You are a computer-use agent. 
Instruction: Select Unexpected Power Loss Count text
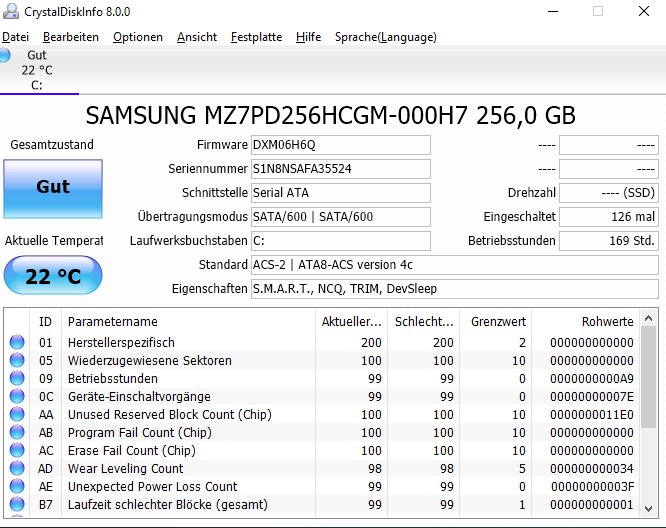click(152, 486)
